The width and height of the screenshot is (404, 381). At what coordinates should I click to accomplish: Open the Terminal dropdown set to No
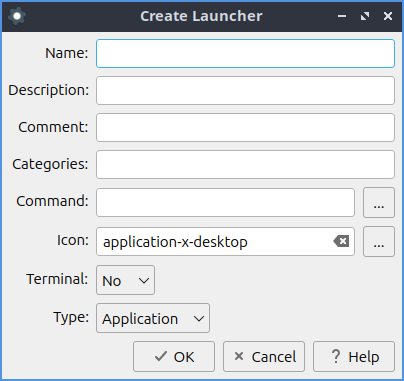tap(125, 280)
